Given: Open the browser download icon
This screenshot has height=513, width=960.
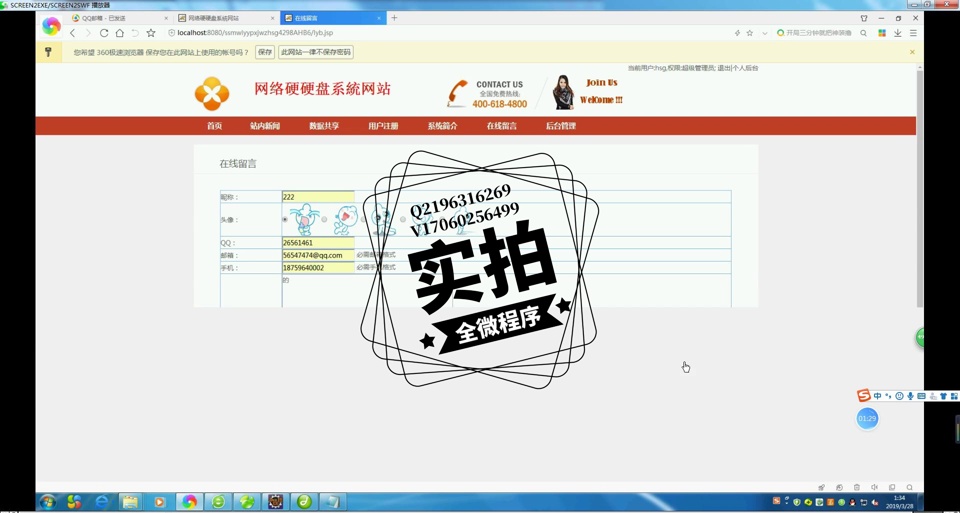Looking at the screenshot, I should point(897,33).
